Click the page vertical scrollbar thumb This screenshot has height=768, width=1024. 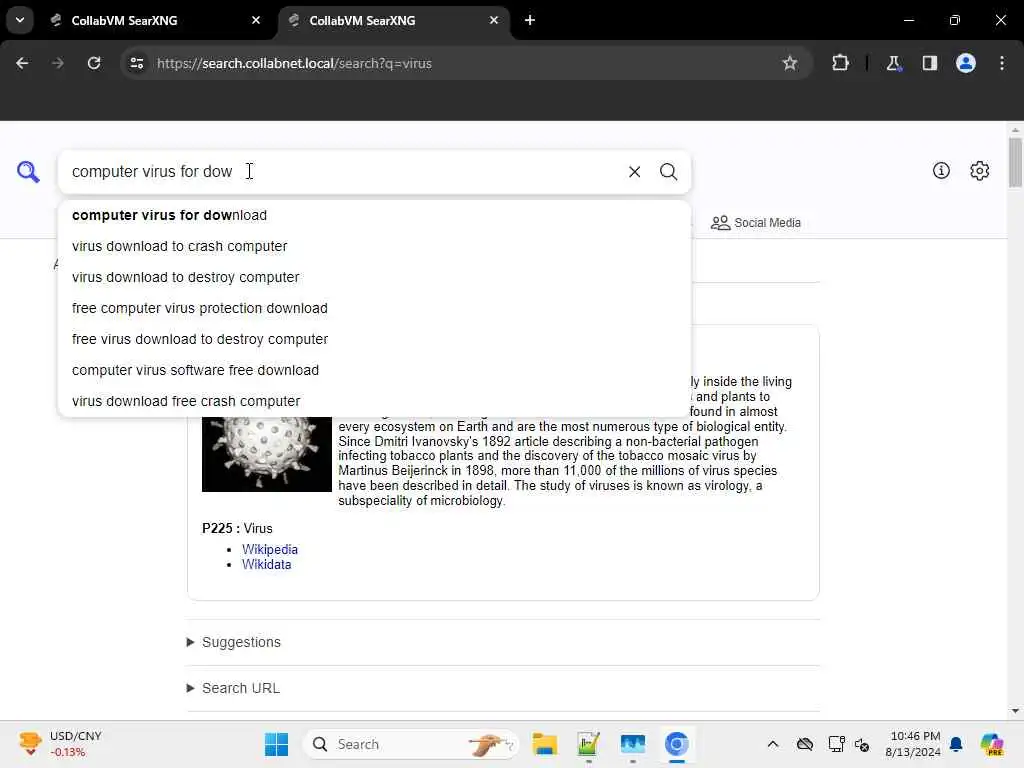1015,163
